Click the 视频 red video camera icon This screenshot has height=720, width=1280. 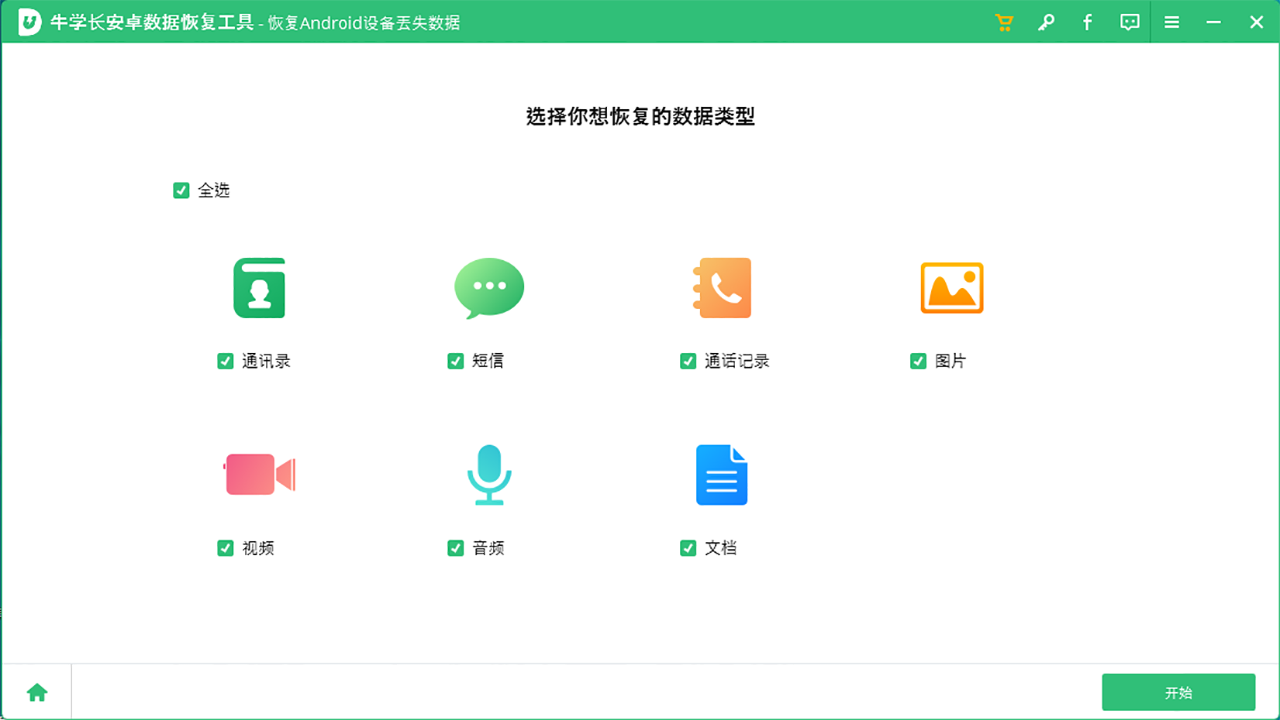(x=259, y=474)
